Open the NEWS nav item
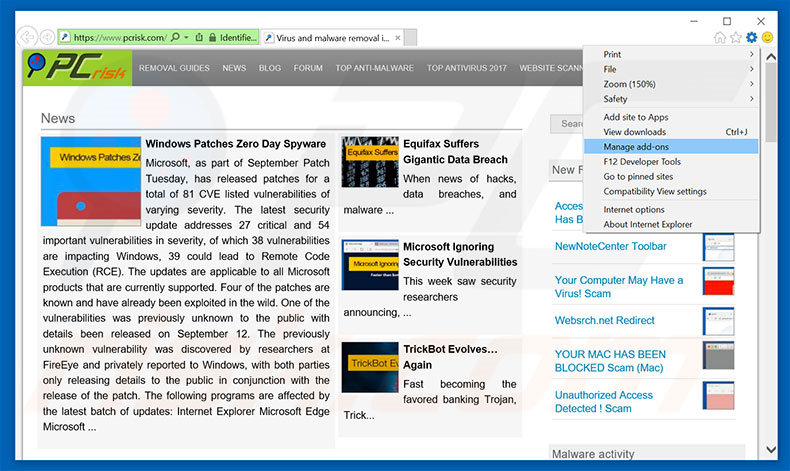Image resolution: width=790 pixels, height=471 pixels. [234, 68]
